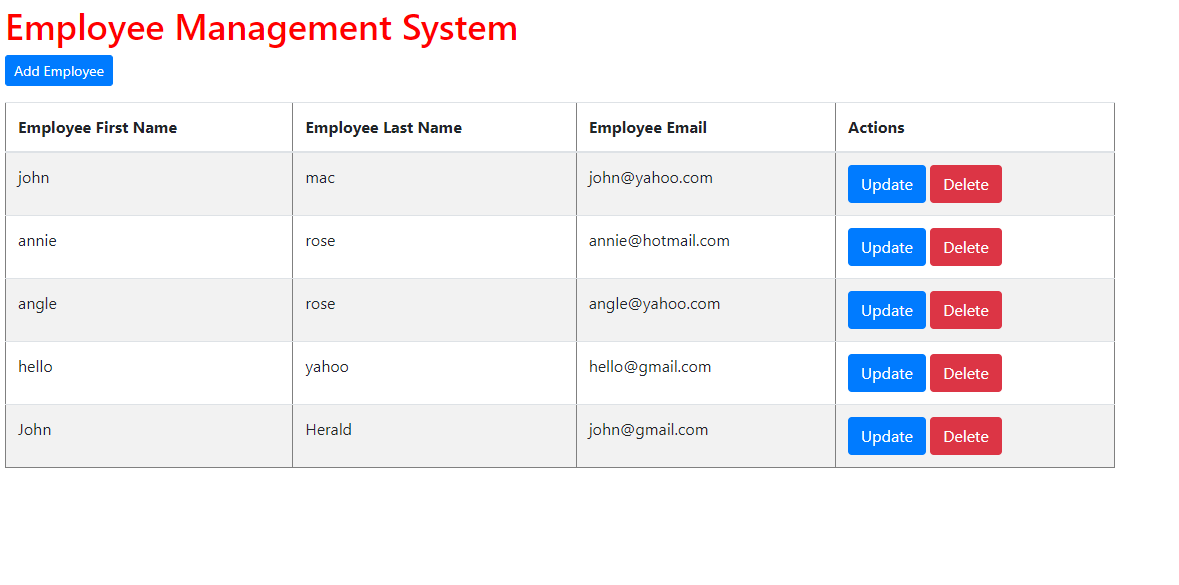The height and width of the screenshot is (585, 1179).
Task: Delete the John Herald entry
Action: click(965, 437)
